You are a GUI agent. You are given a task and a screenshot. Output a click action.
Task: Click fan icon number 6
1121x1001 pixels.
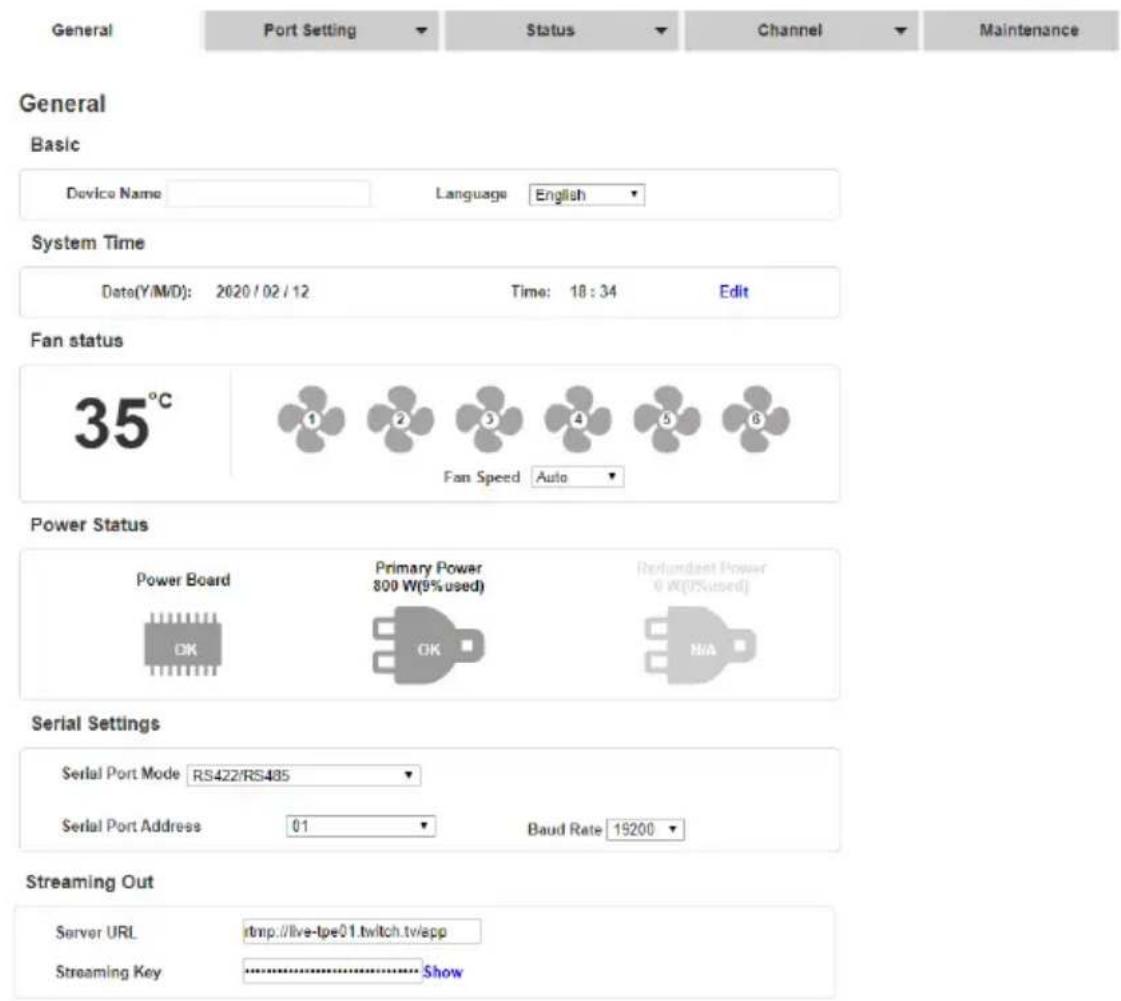(x=756, y=419)
